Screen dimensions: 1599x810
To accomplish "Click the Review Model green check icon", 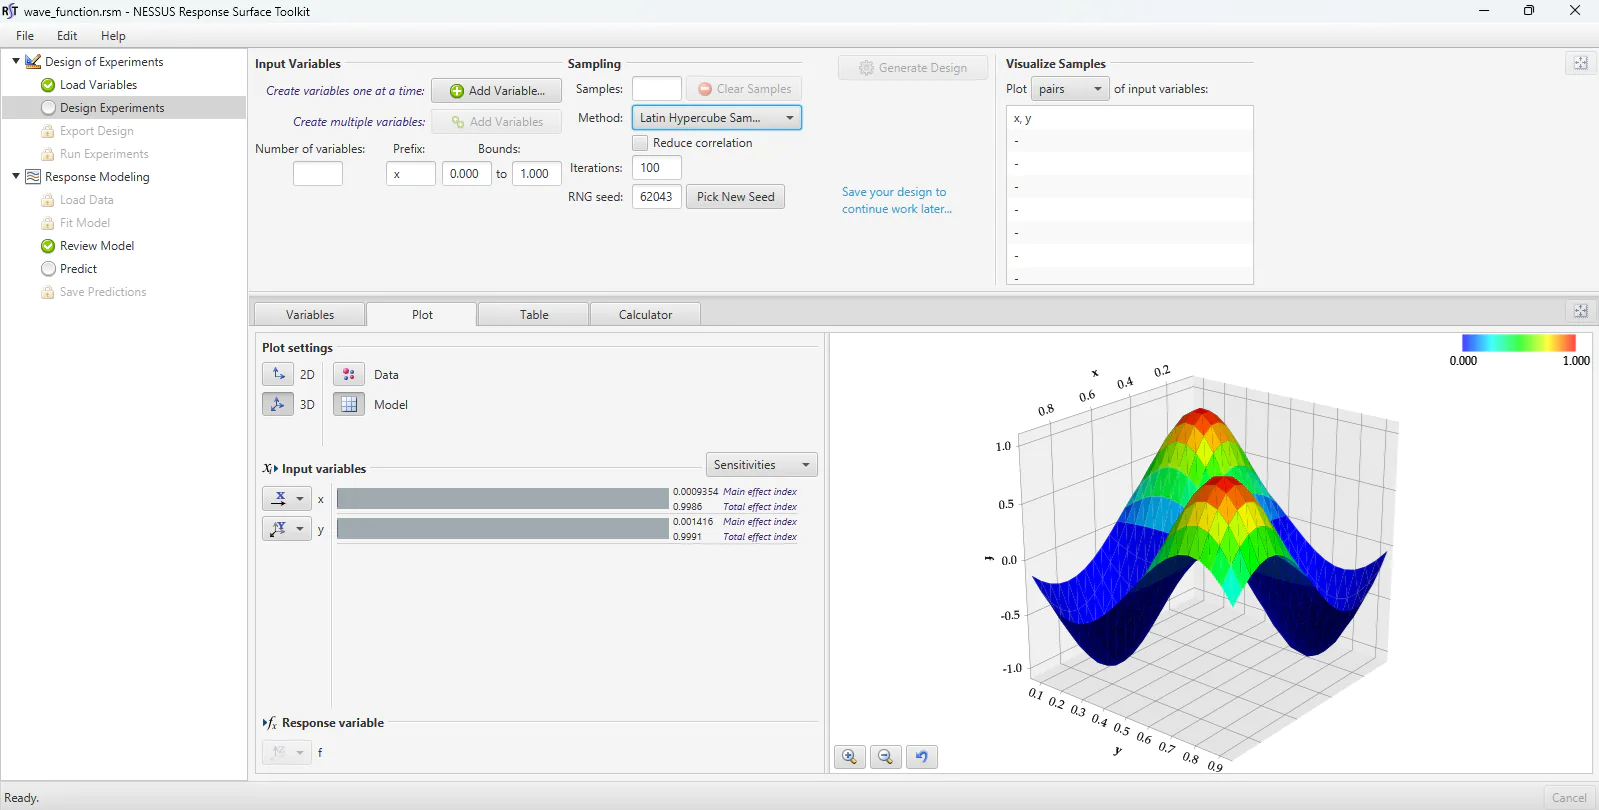I will (48, 246).
